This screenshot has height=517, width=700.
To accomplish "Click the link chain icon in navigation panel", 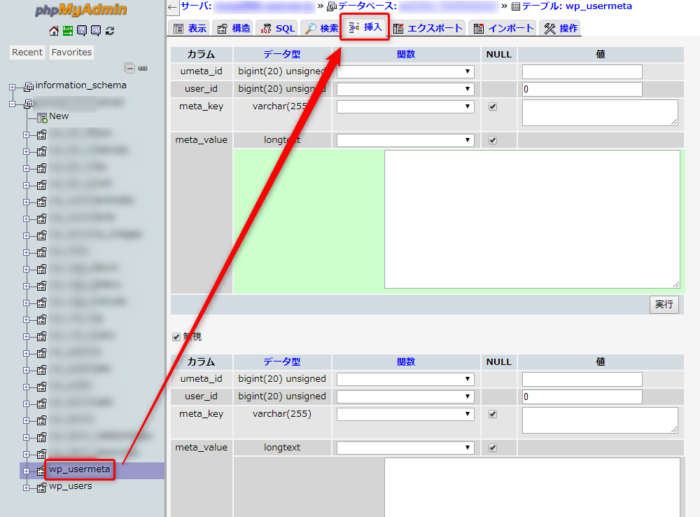I will 143,68.
